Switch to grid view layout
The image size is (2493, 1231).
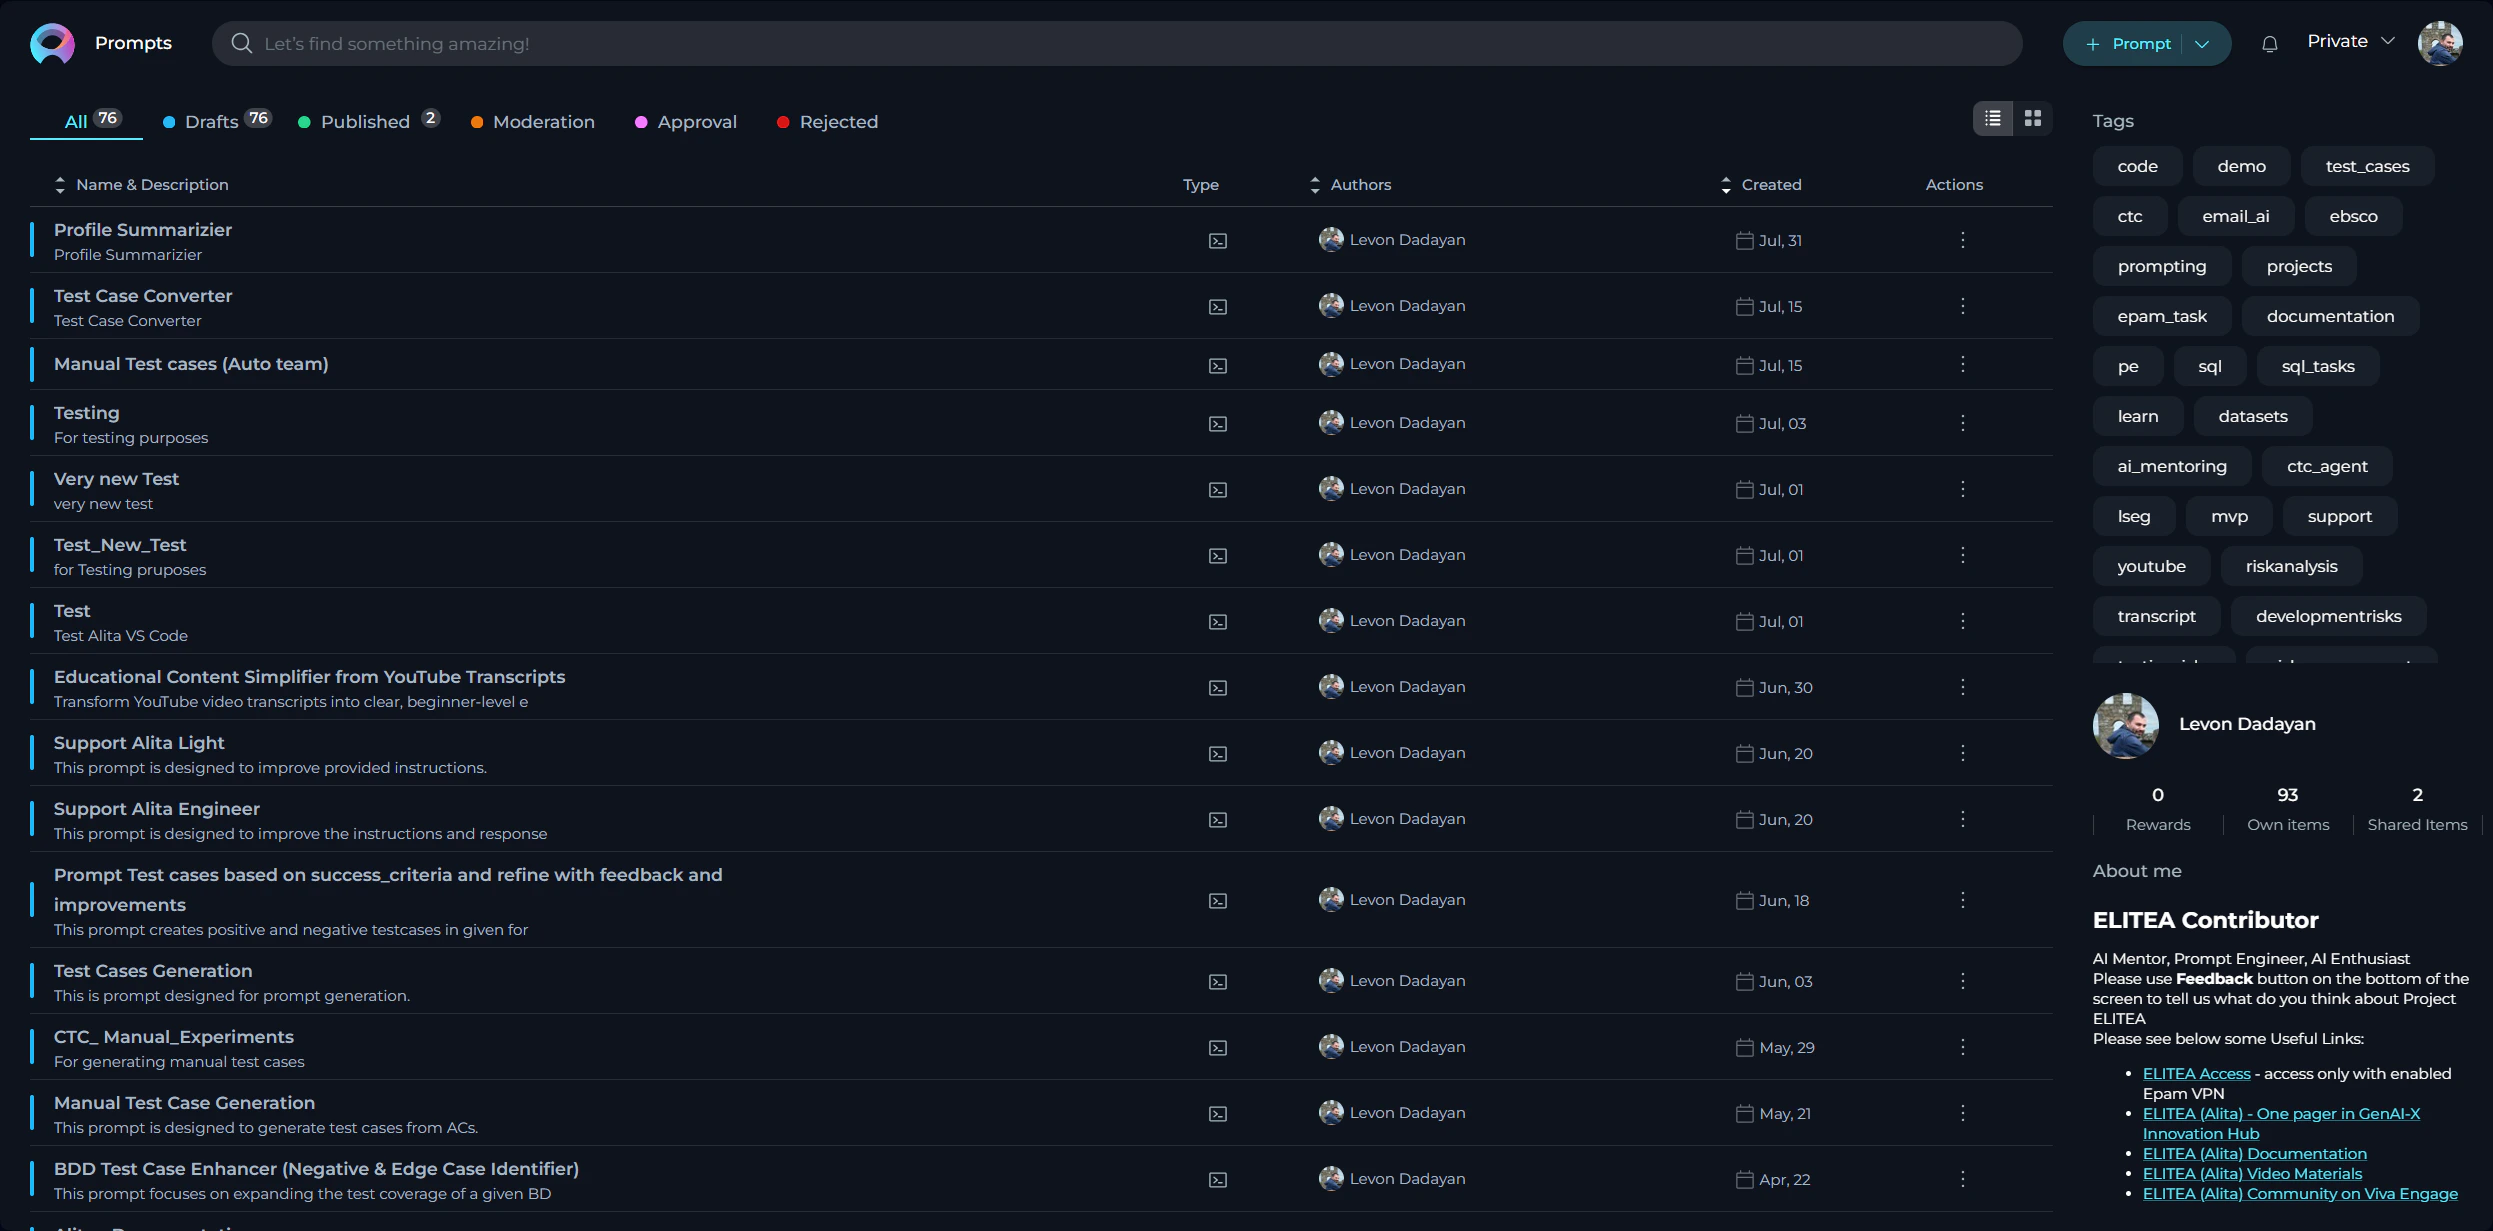click(2031, 118)
